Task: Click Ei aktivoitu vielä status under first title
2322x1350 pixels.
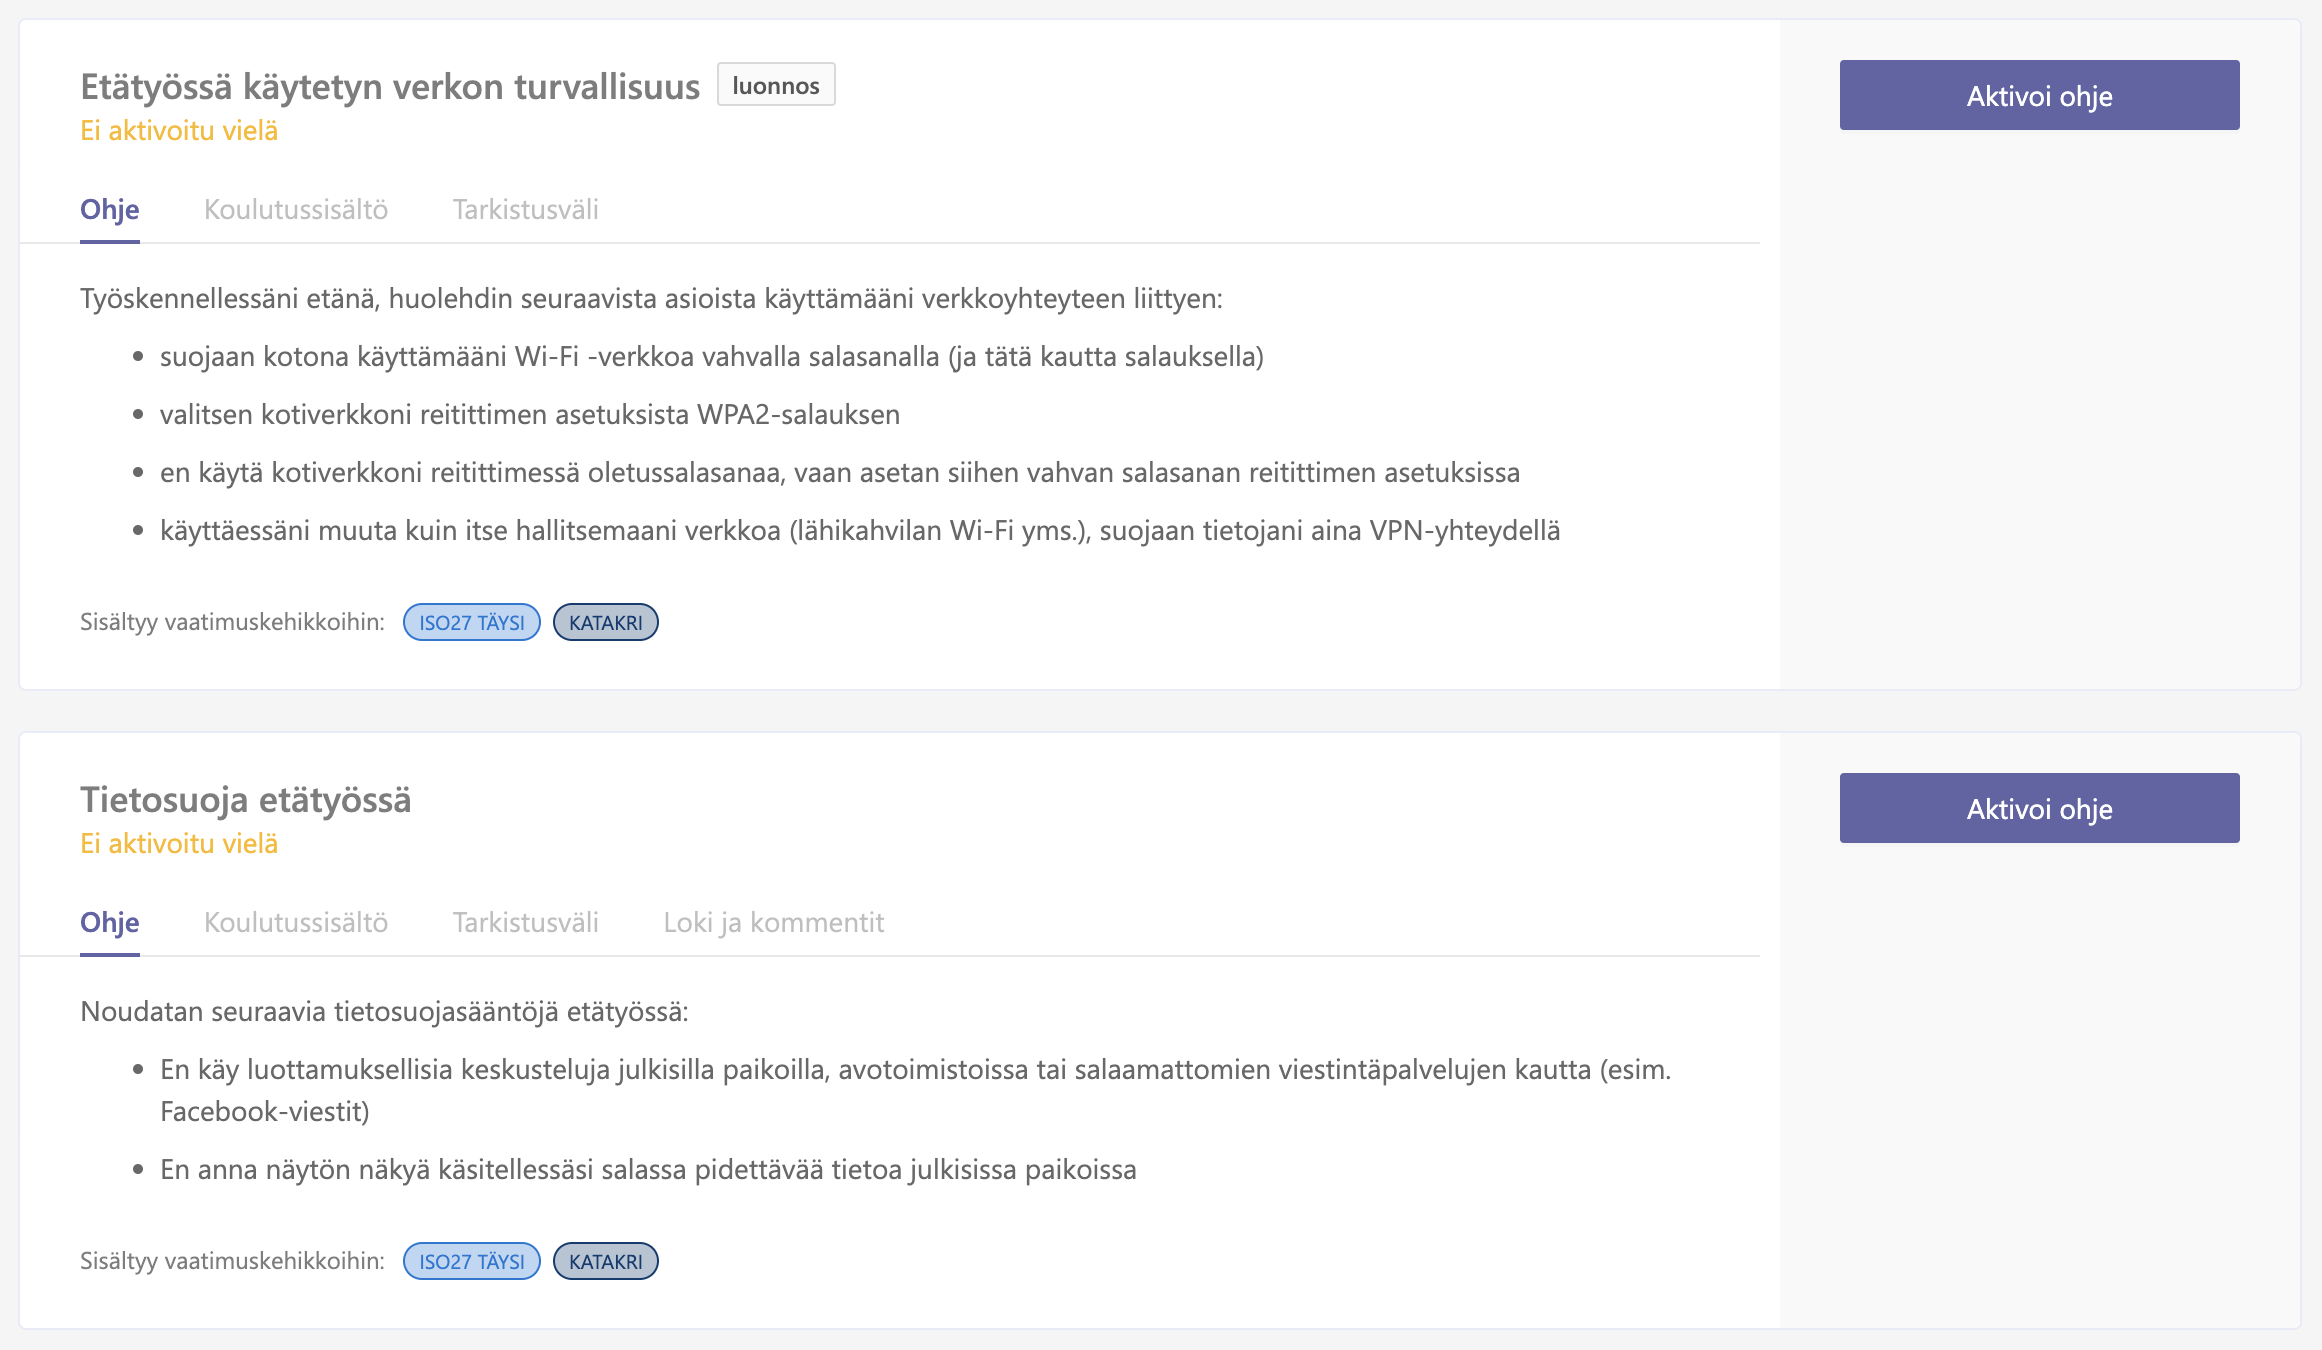Action: click(179, 131)
